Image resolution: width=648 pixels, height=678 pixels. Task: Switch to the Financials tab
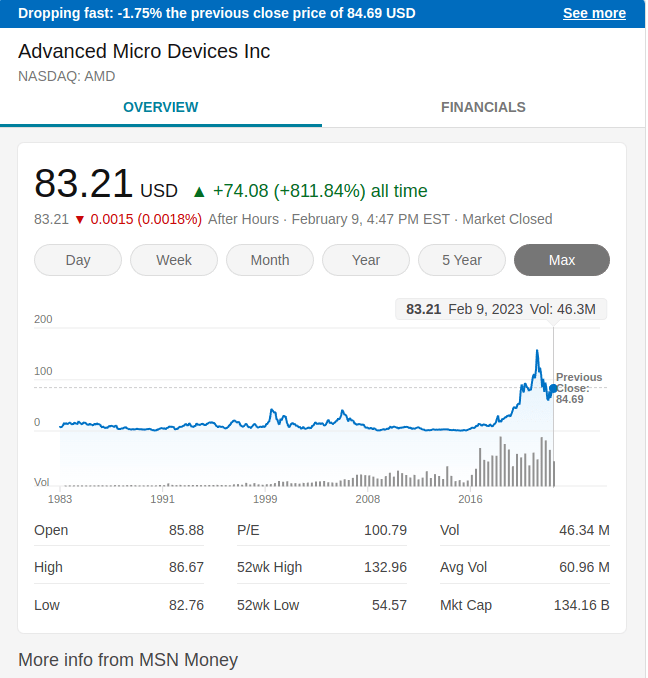point(483,107)
